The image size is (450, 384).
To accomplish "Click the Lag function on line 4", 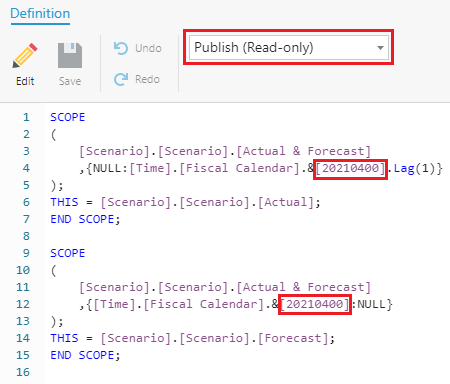I will point(404,168).
